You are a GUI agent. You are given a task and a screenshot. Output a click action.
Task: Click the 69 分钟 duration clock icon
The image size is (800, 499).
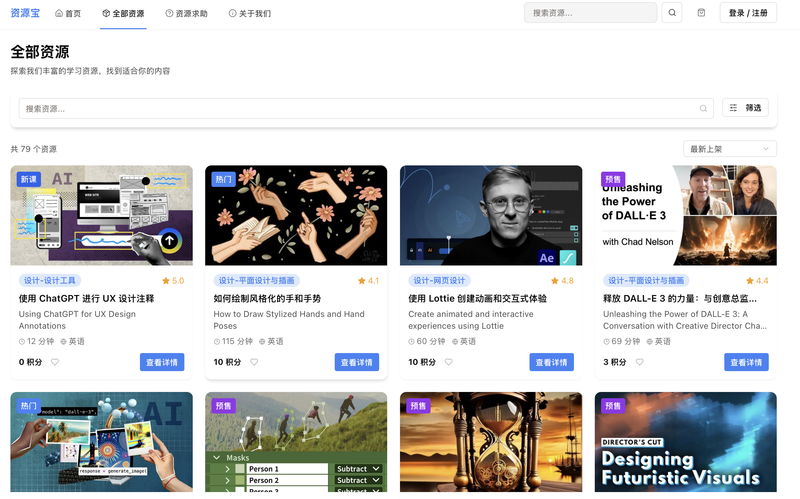click(x=607, y=341)
